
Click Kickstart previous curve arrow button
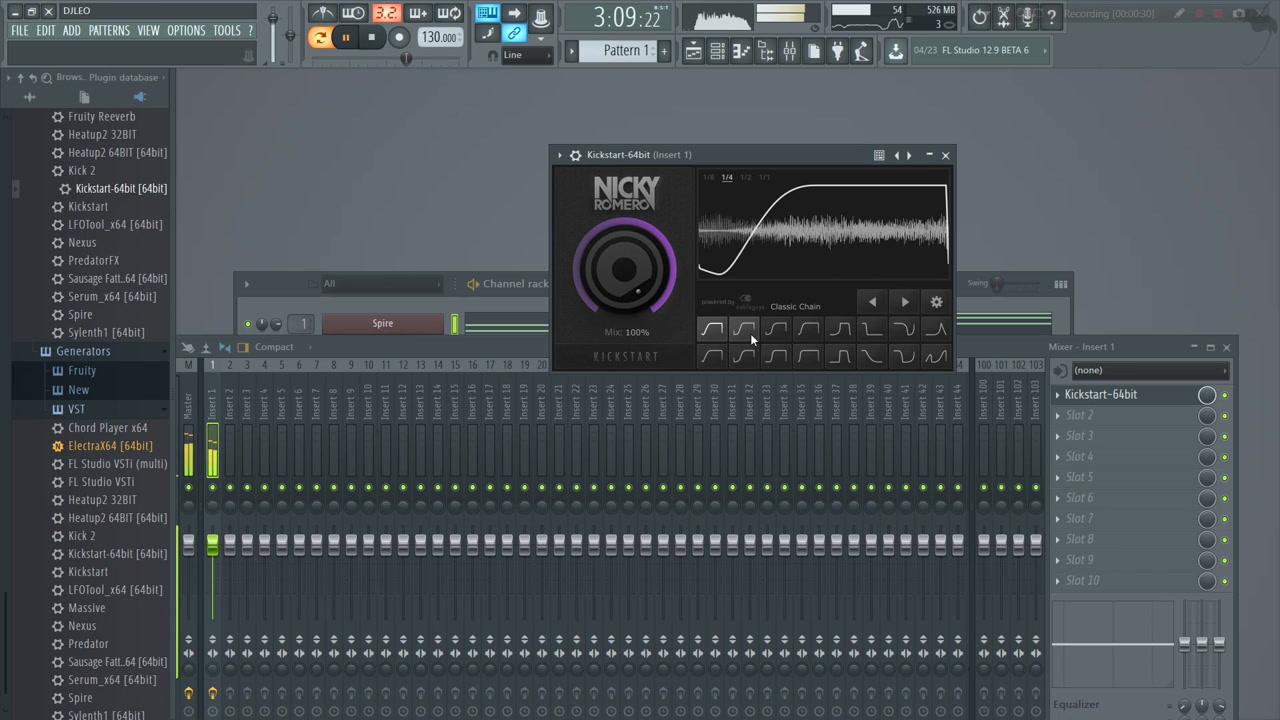point(872,302)
